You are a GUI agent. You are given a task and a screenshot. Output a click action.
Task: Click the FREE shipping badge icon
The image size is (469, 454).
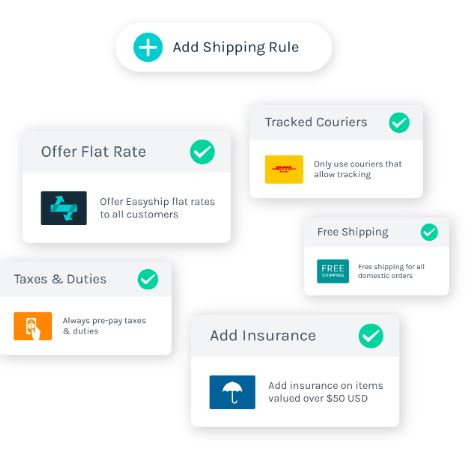pyautogui.click(x=333, y=271)
